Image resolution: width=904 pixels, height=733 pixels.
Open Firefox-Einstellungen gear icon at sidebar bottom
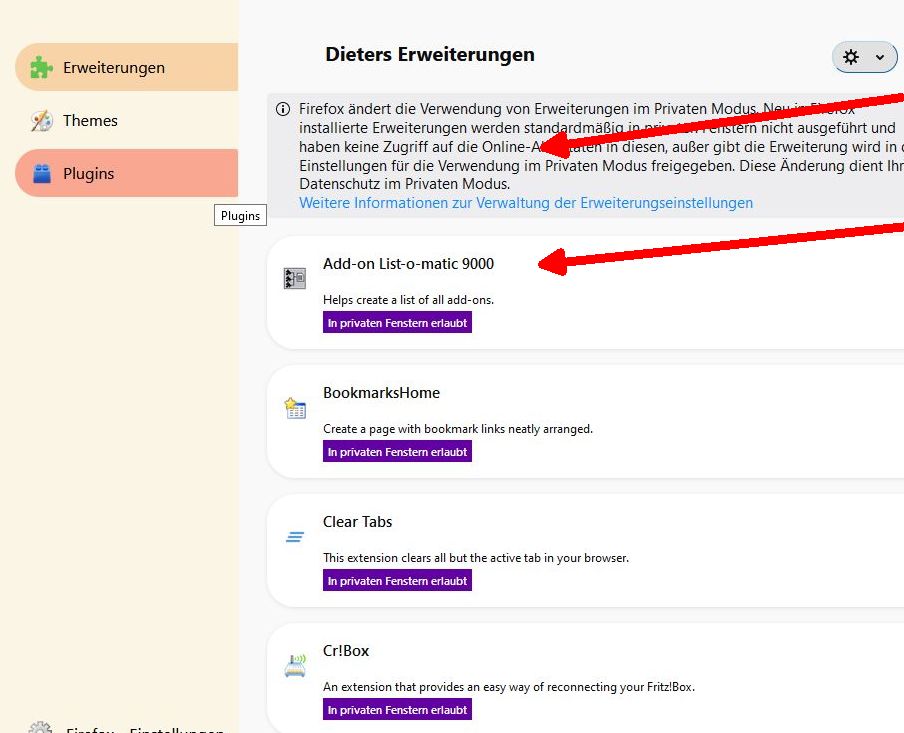[x=40, y=727]
